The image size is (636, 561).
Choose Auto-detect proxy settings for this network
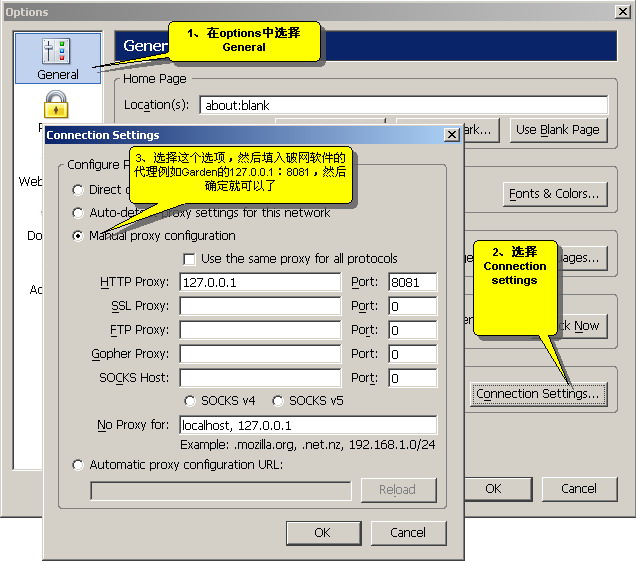click(x=78, y=213)
